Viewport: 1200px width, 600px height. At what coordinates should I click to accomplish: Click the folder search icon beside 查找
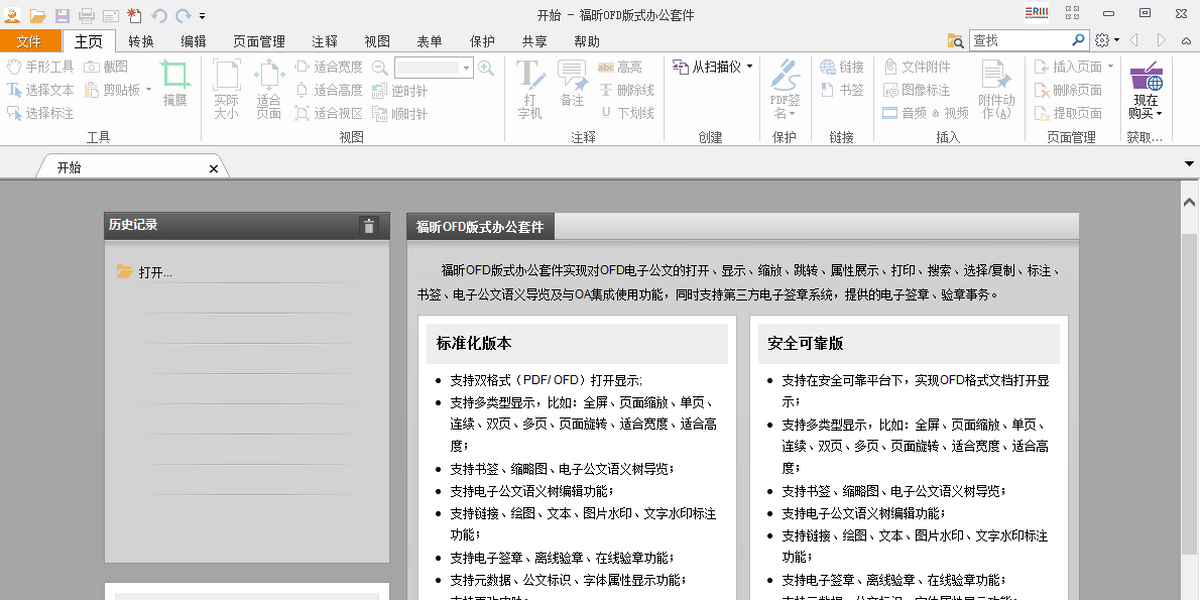pos(955,40)
